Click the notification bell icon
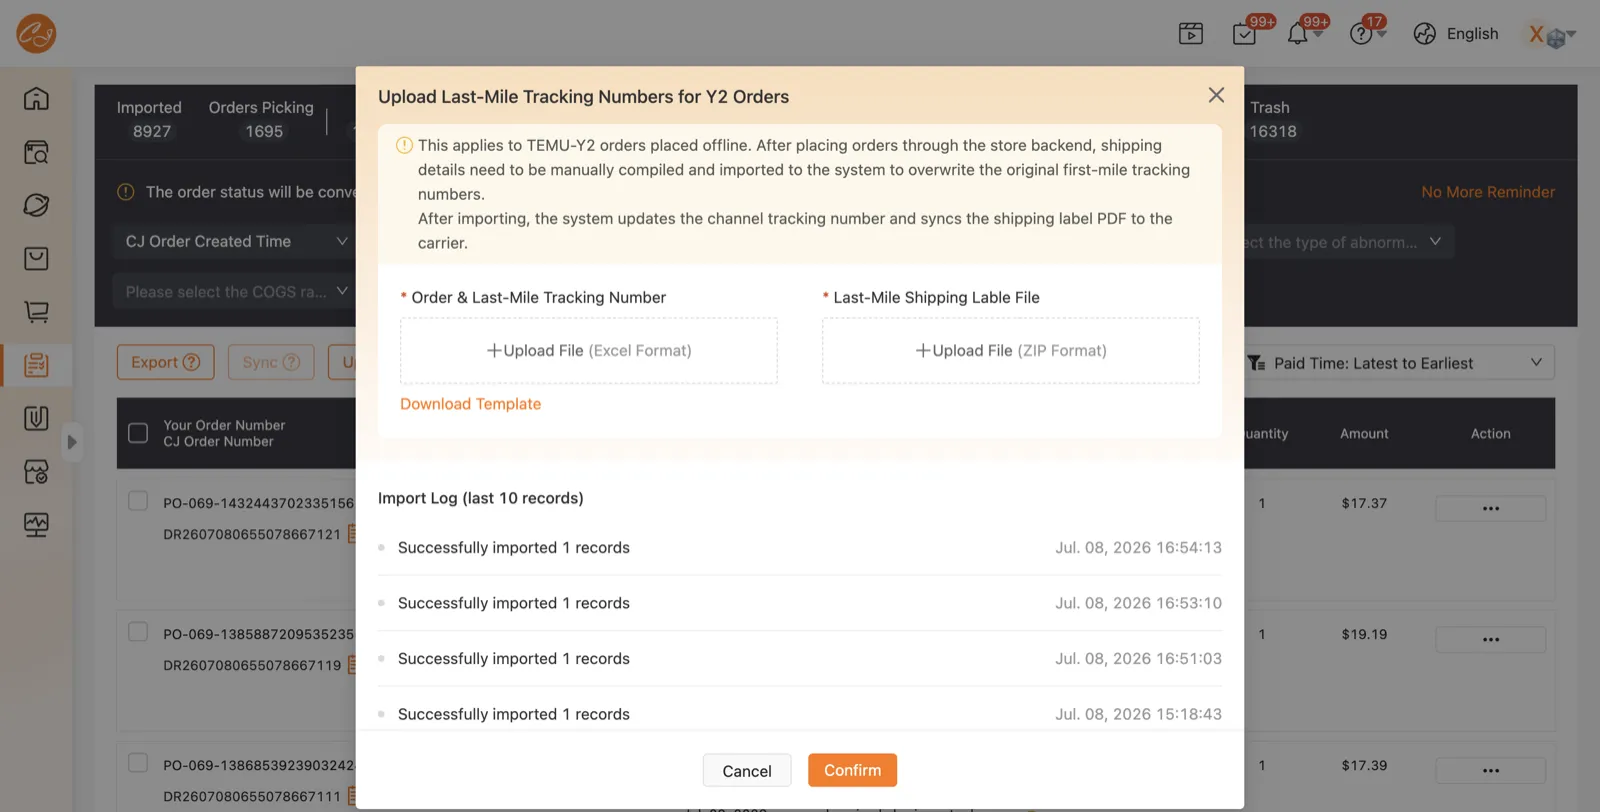 pyautogui.click(x=1297, y=34)
